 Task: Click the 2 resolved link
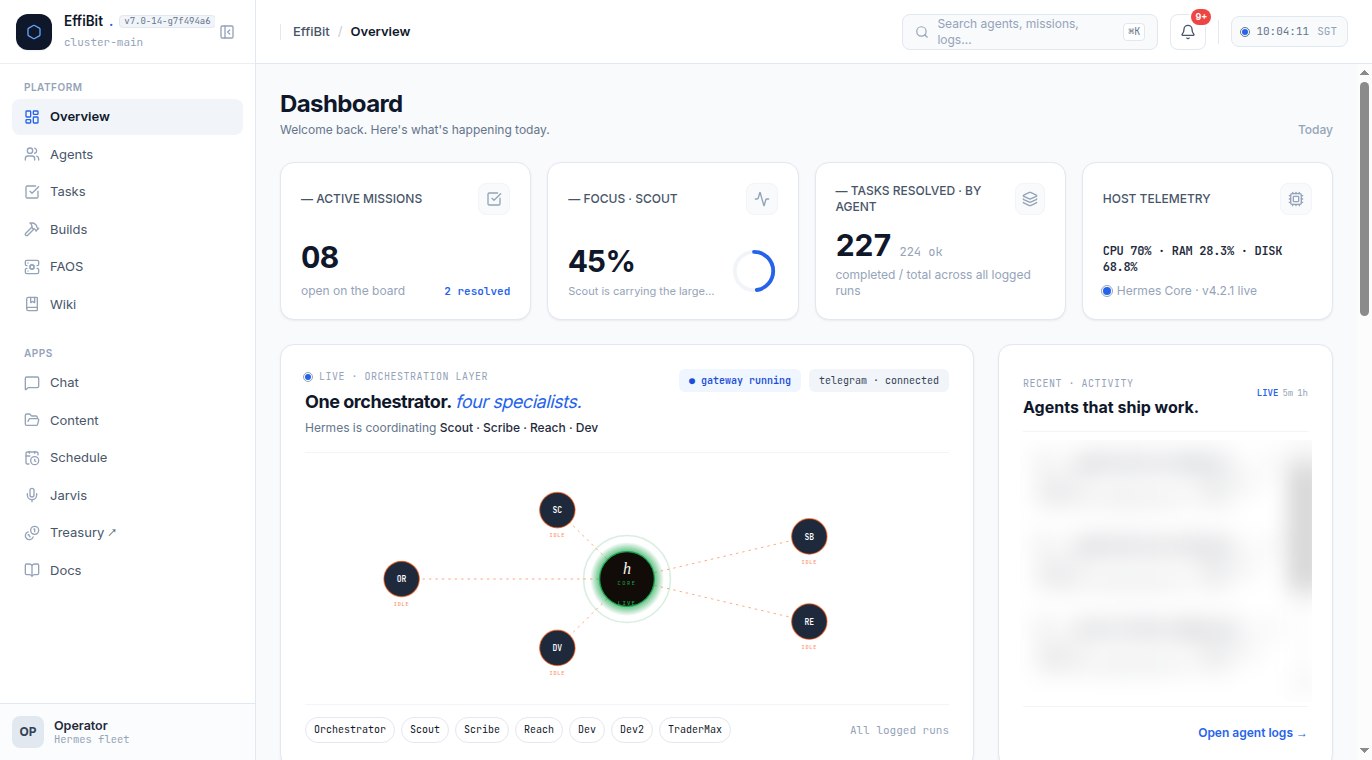tap(477, 292)
